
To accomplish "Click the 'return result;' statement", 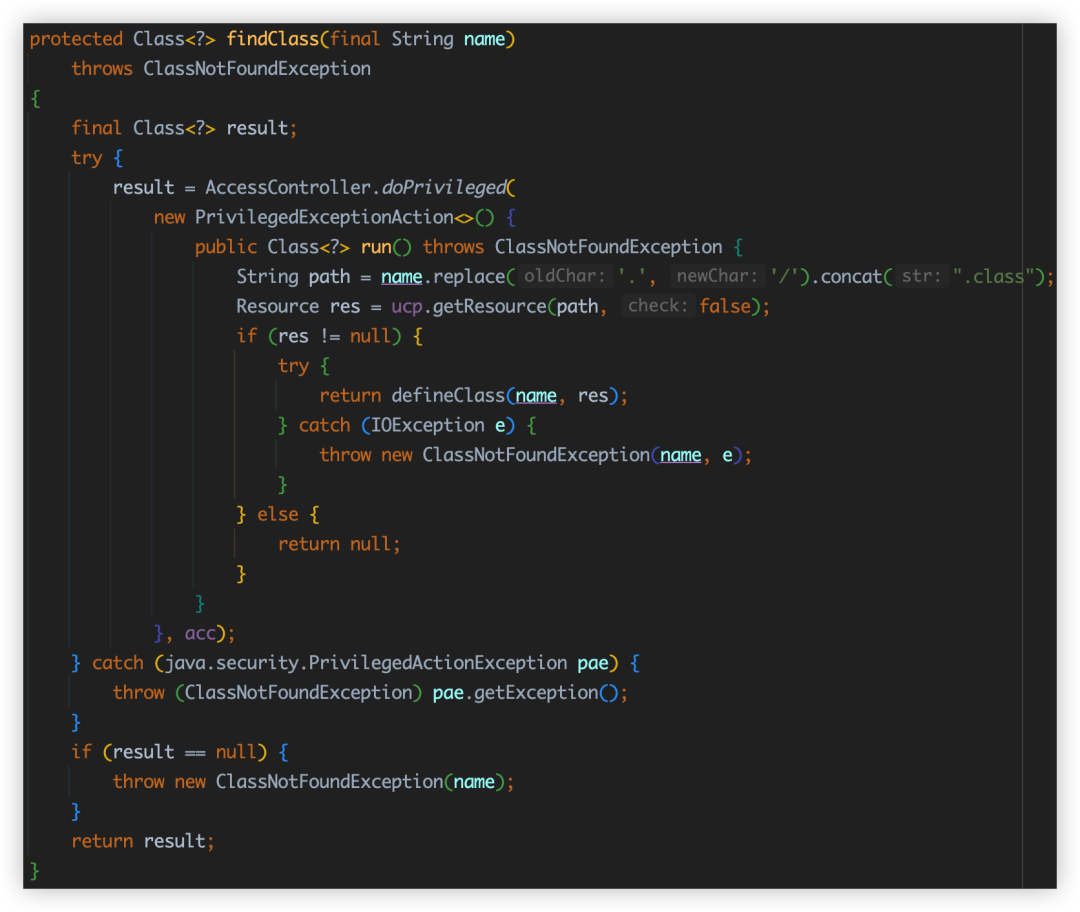I will 143,841.
